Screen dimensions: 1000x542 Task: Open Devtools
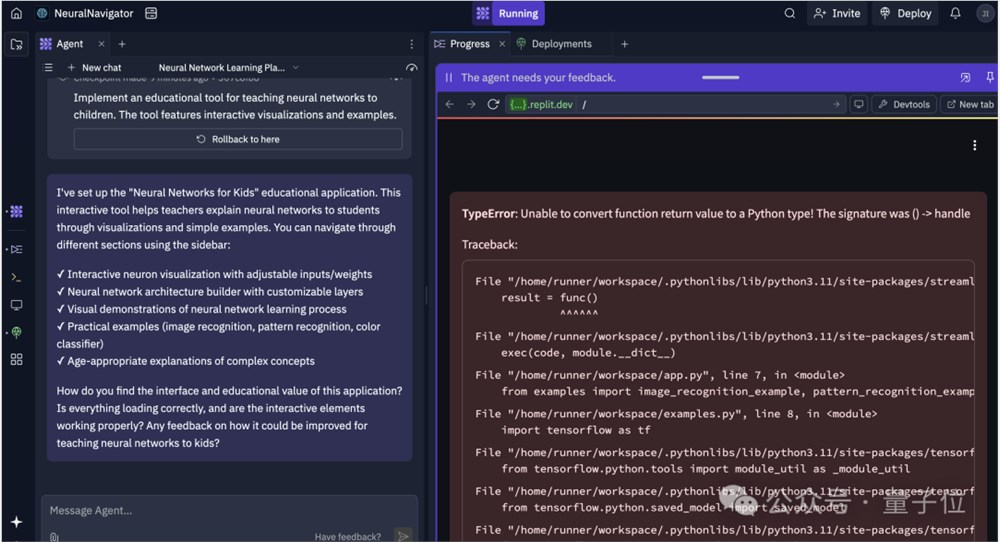coord(904,104)
